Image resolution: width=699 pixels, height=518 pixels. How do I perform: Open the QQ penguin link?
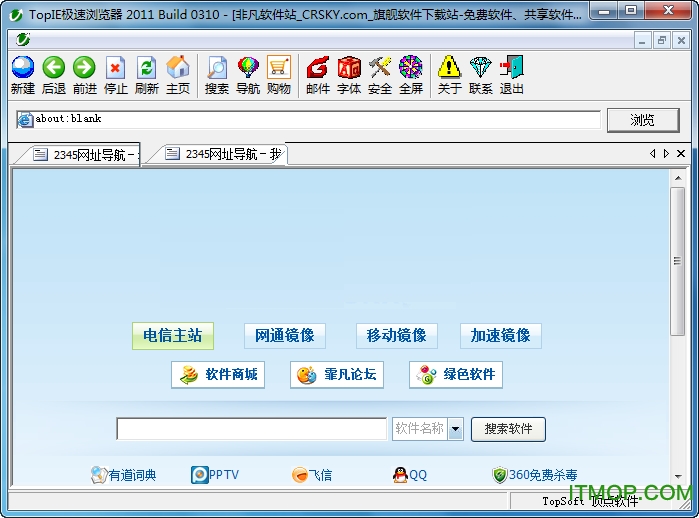click(410, 475)
